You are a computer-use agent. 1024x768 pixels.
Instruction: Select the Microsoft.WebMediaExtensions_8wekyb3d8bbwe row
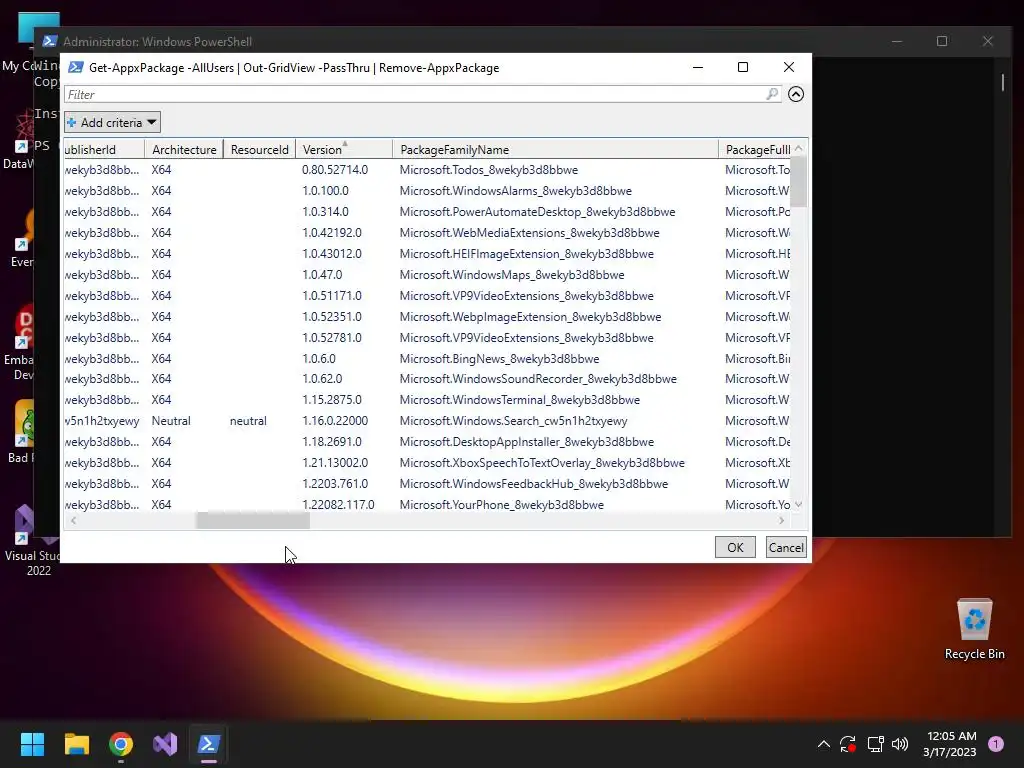coord(427,232)
